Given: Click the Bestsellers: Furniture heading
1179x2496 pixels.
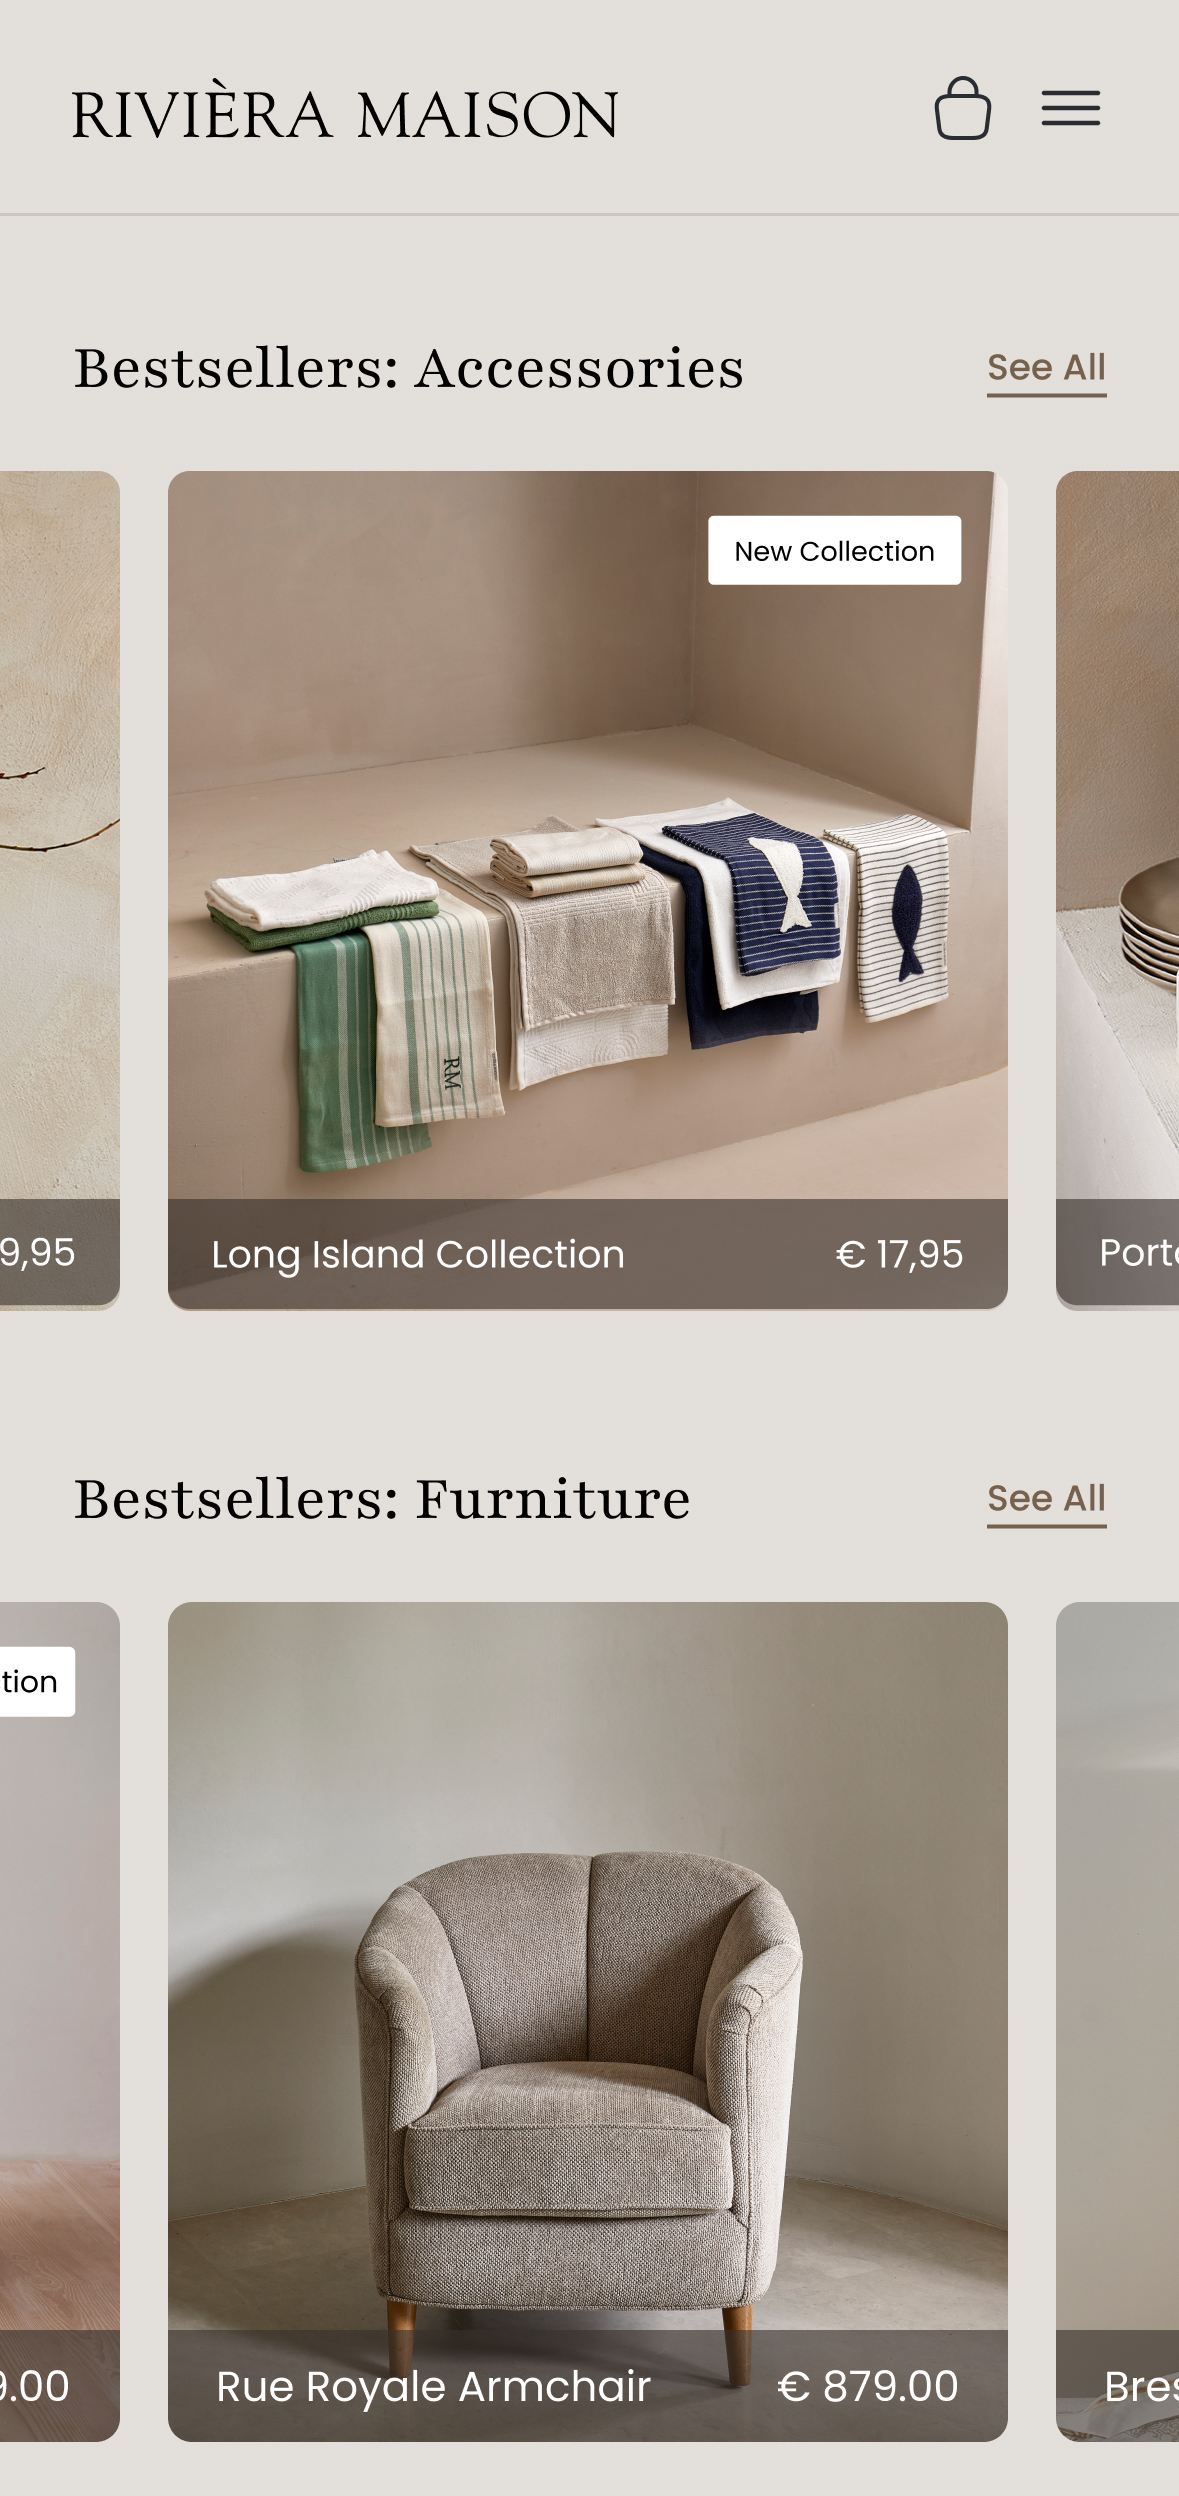Looking at the screenshot, I should (x=382, y=1499).
